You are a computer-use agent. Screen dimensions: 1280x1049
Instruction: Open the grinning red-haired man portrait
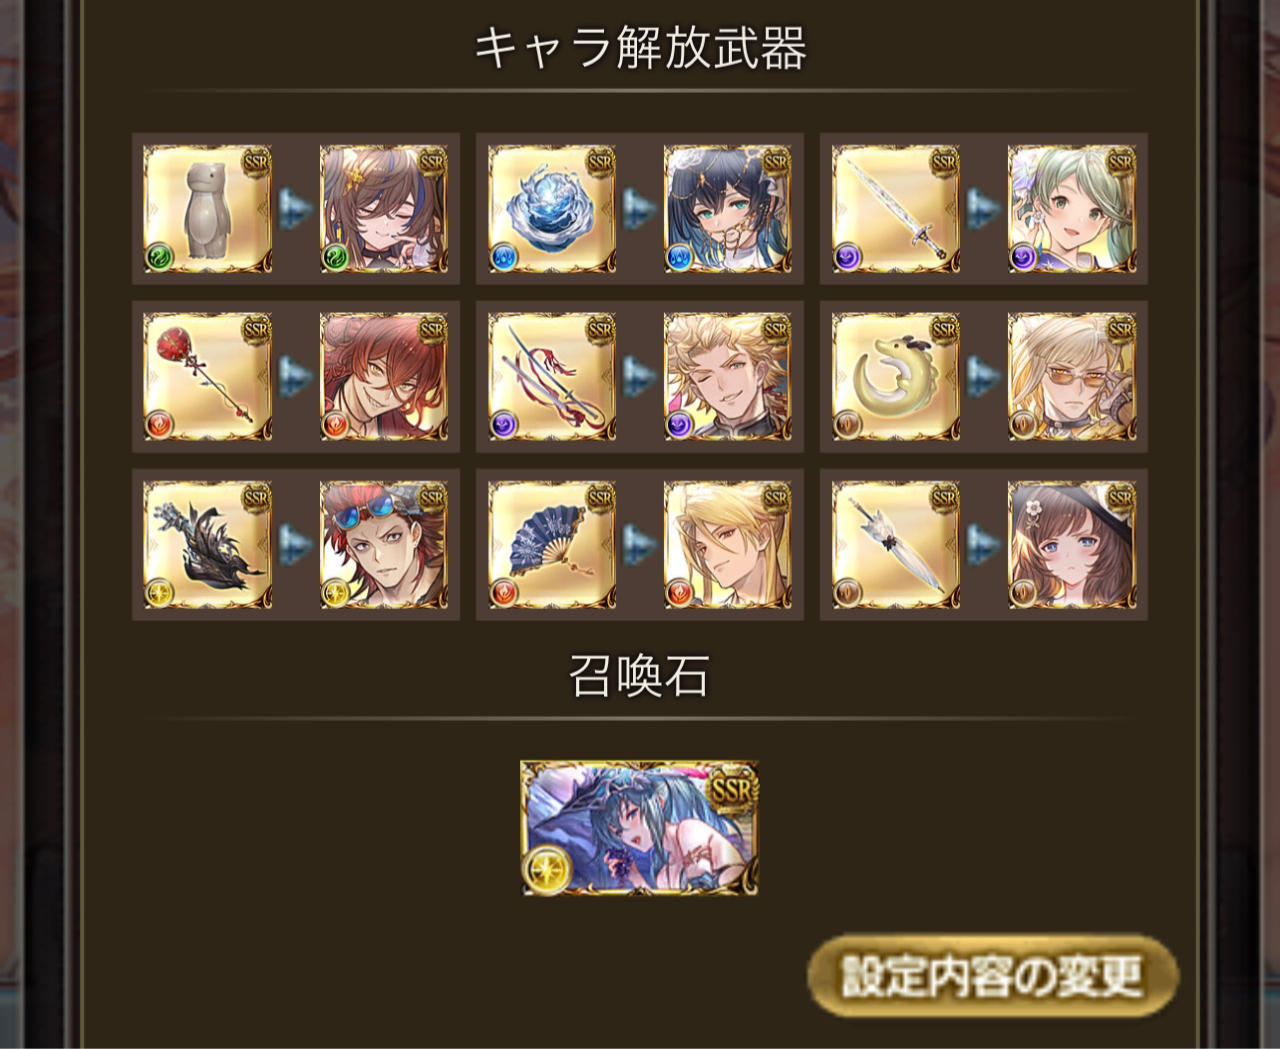coord(384,377)
